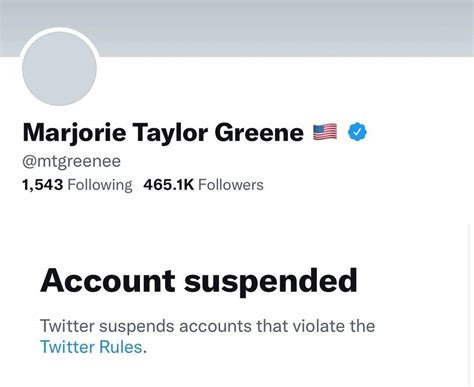Click the word Marjorie in the name
Screen dimensions: 474x387
tap(74, 133)
